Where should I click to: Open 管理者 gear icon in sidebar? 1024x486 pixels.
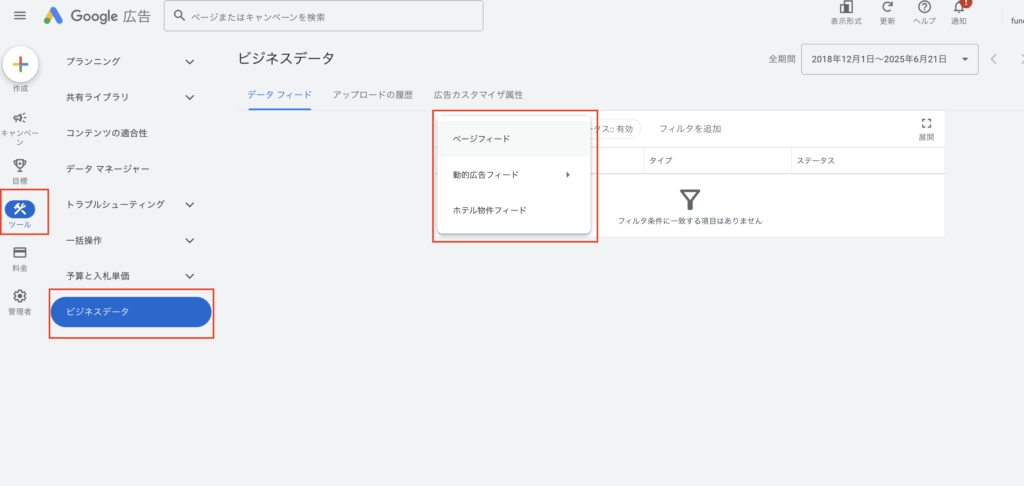20,297
